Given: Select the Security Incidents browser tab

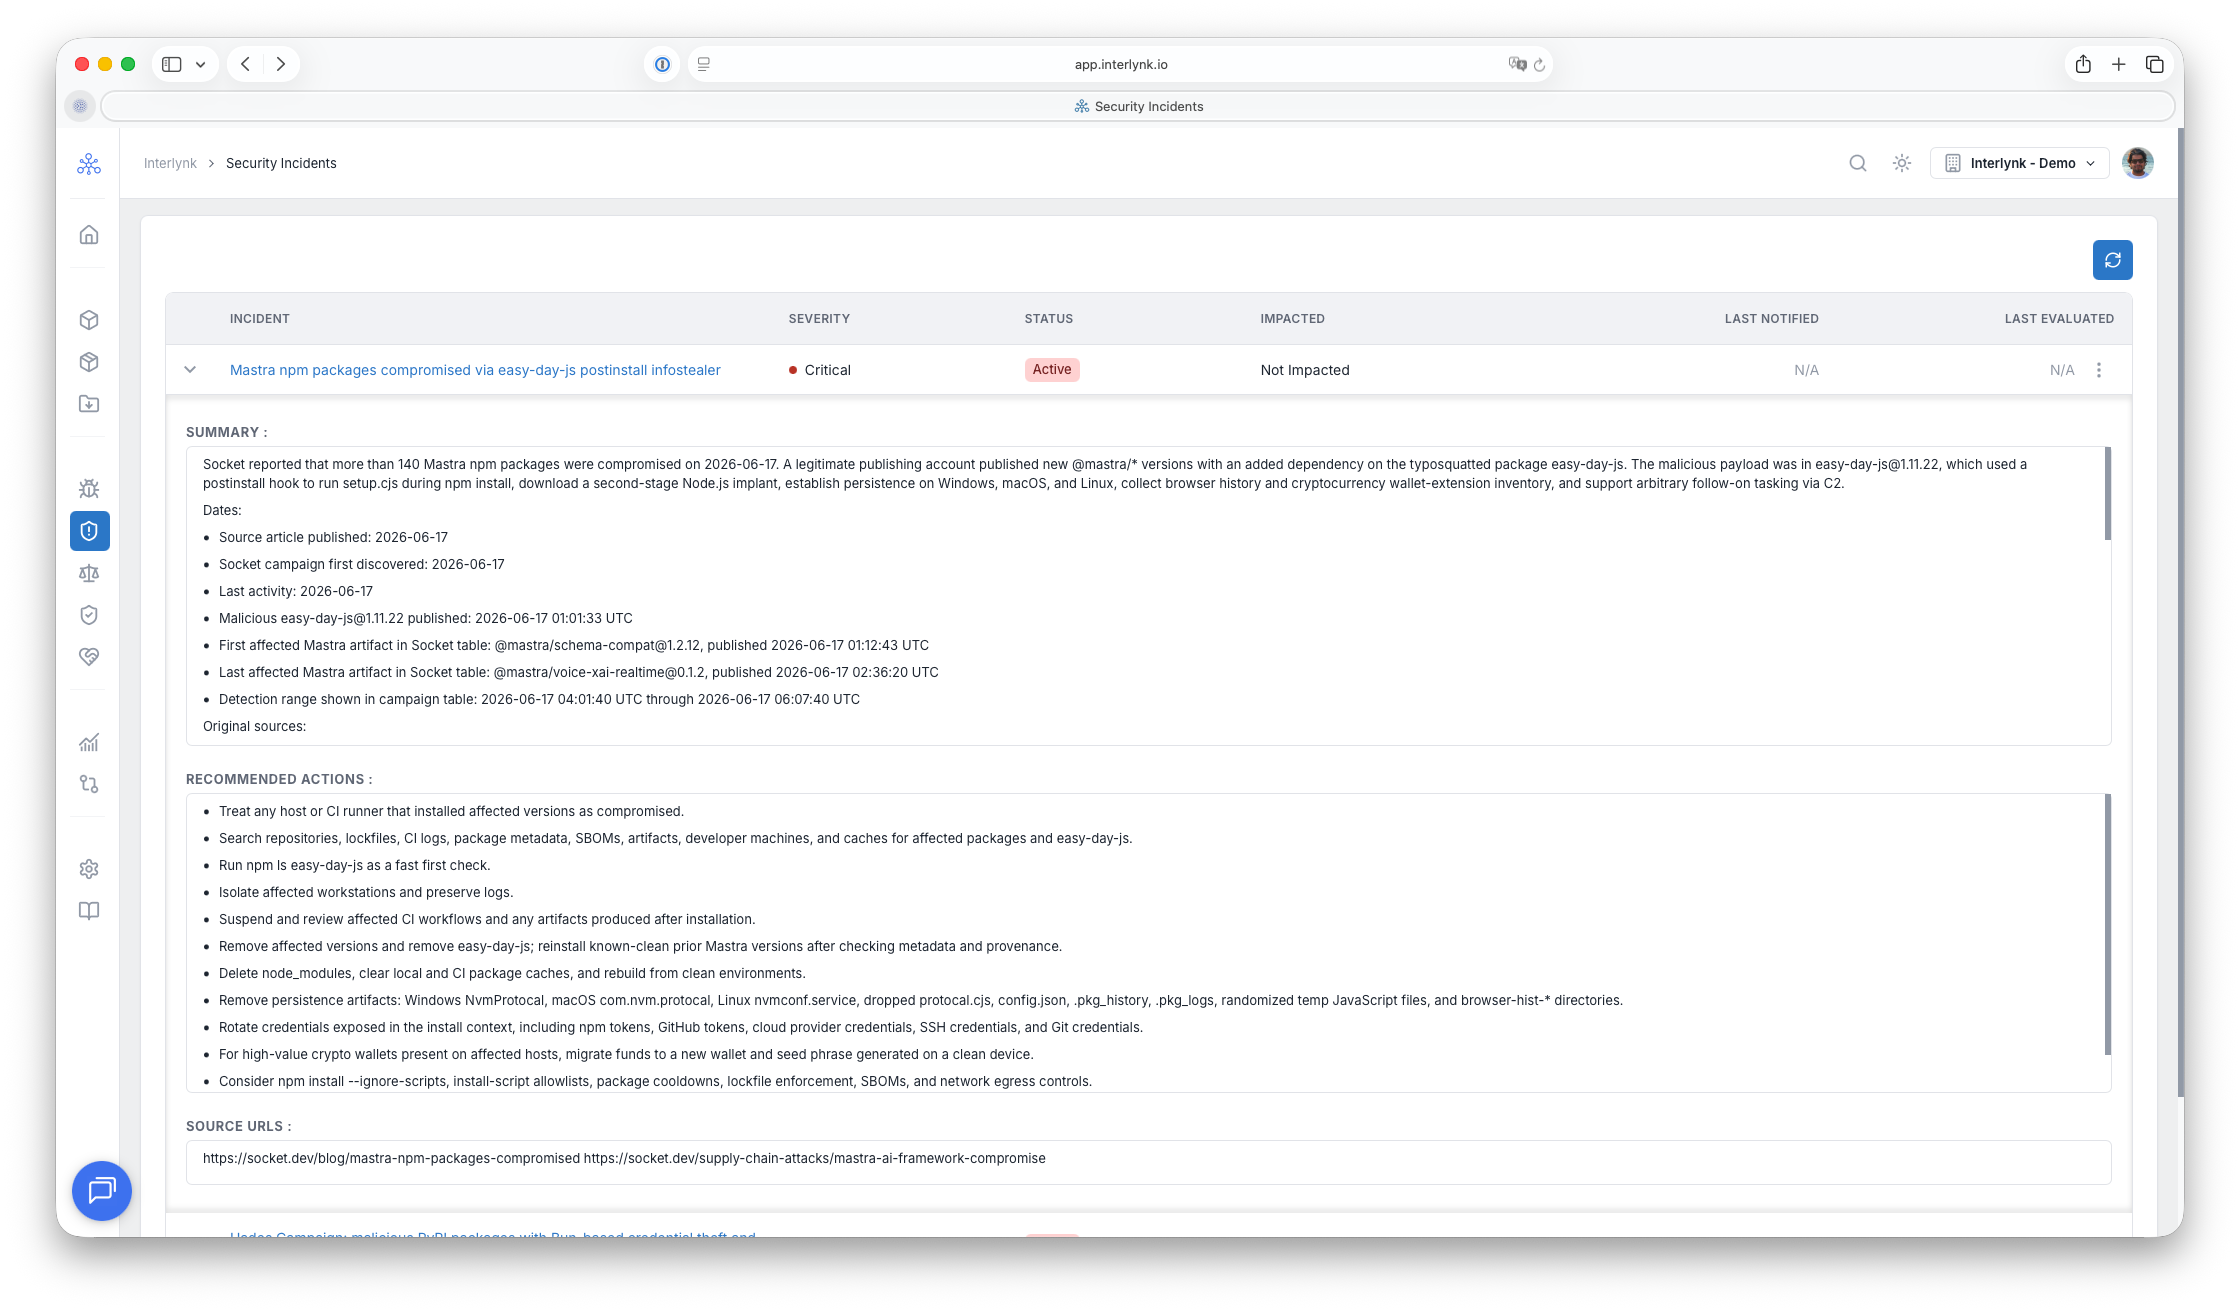Looking at the screenshot, I should 1138,106.
